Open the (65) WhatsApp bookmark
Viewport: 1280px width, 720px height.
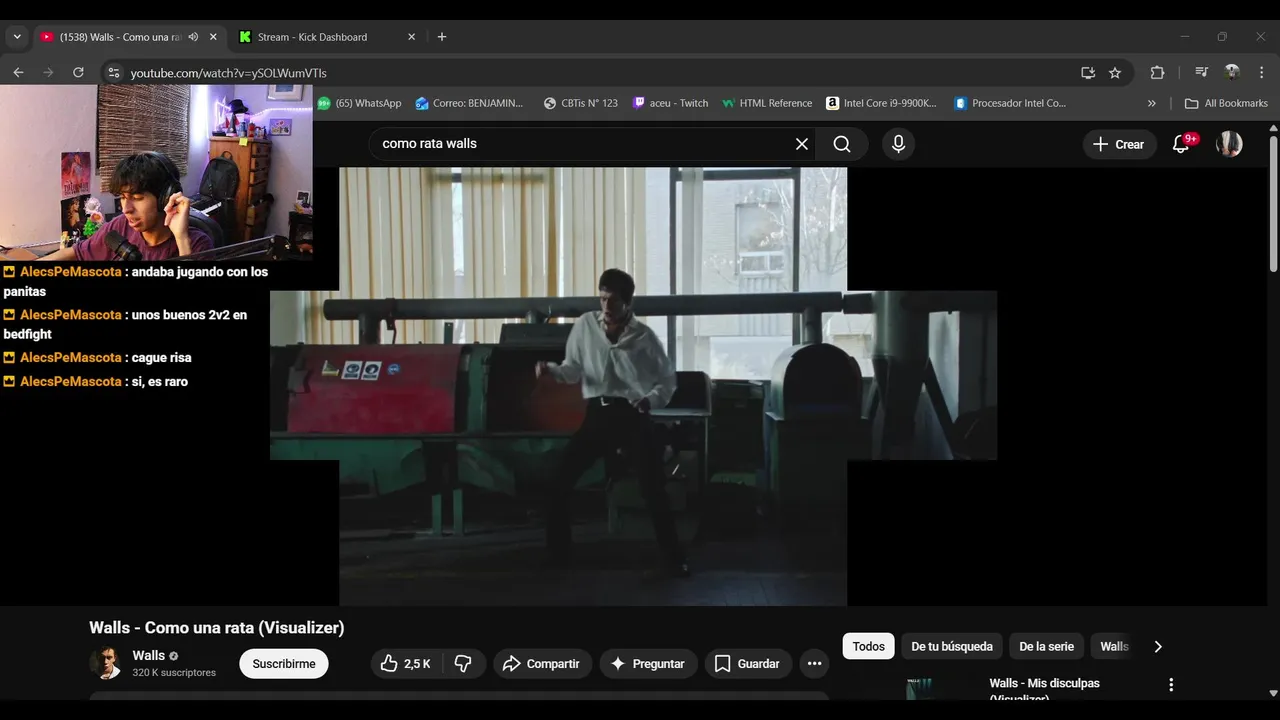point(359,103)
